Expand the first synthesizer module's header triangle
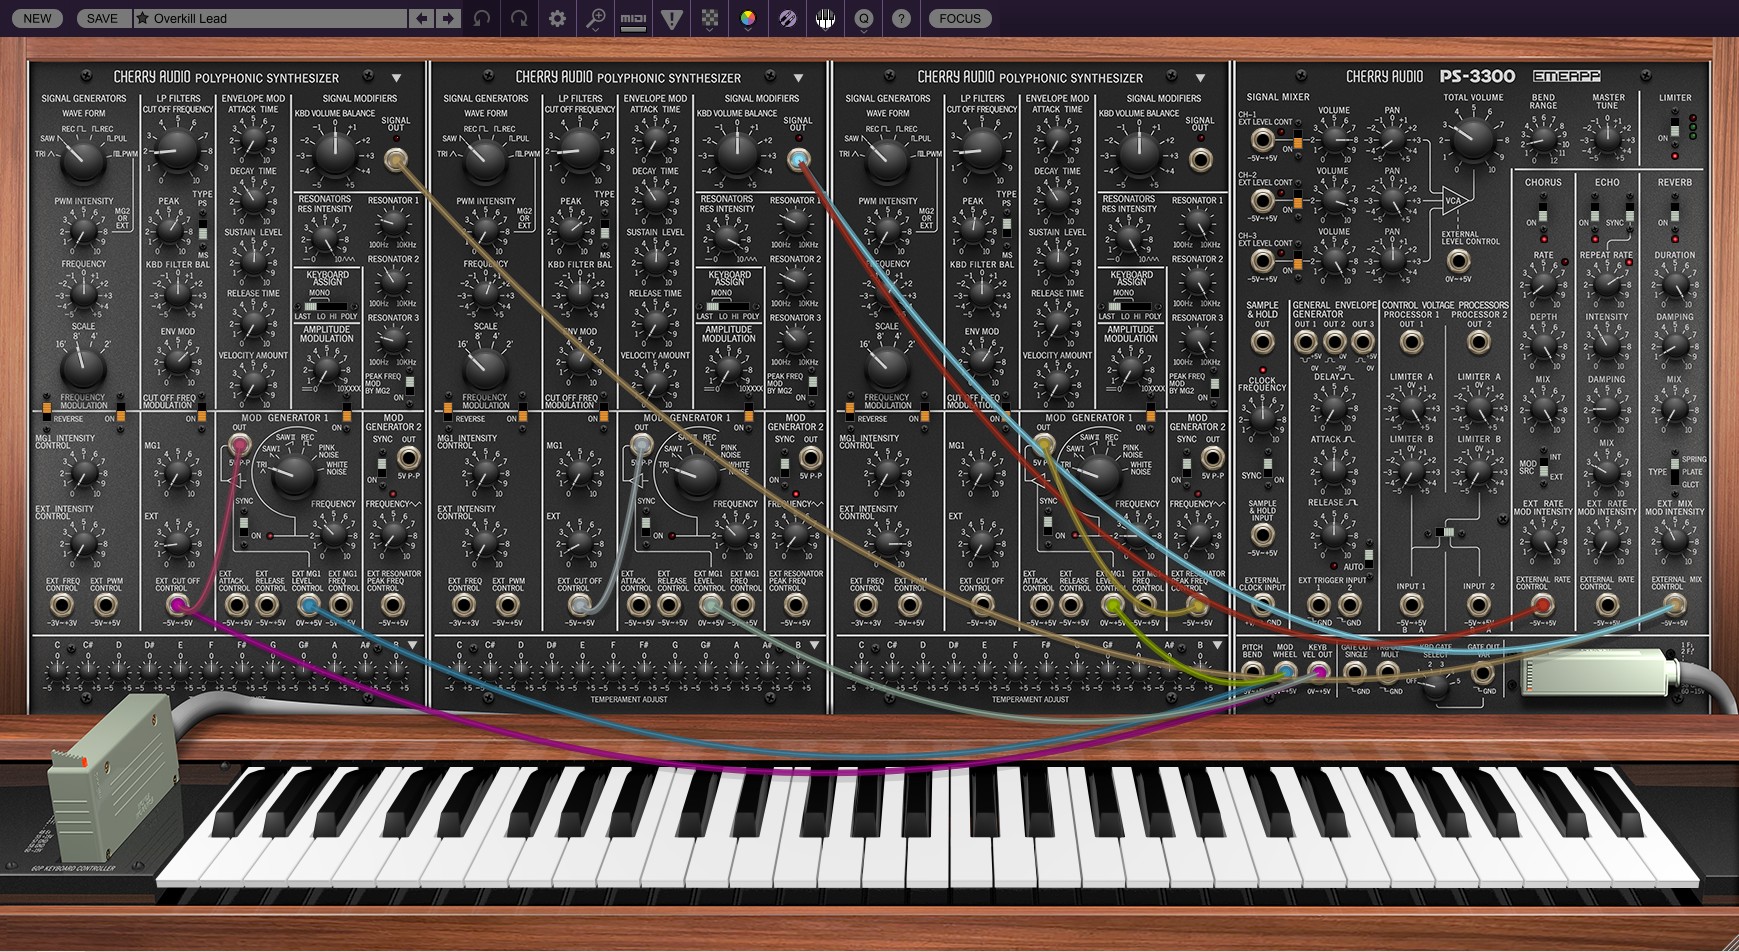1739x952 pixels. point(396,77)
